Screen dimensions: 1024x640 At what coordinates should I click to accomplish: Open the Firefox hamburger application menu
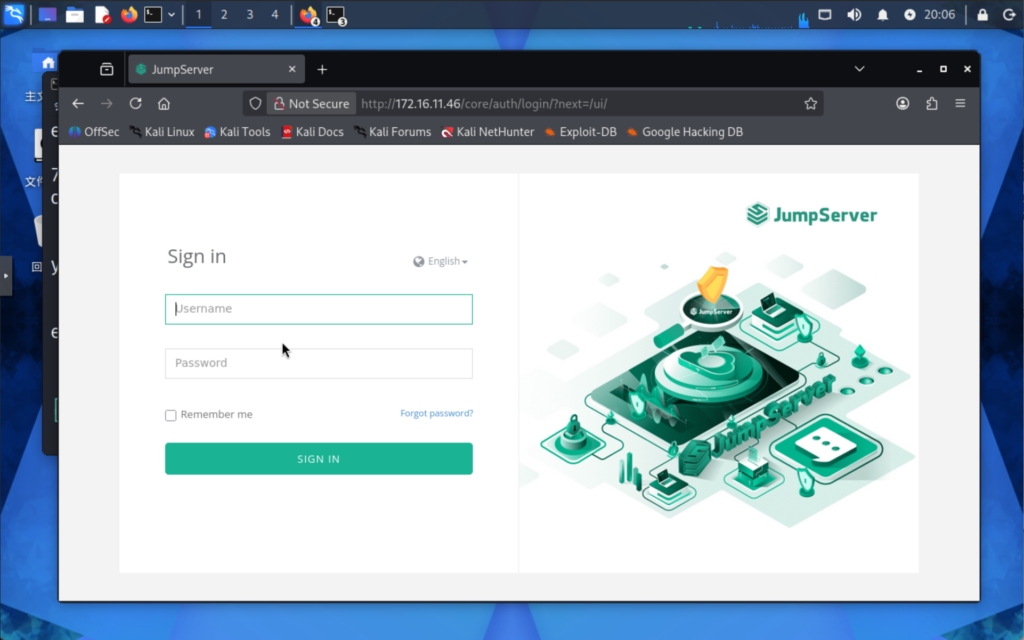(x=960, y=104)
